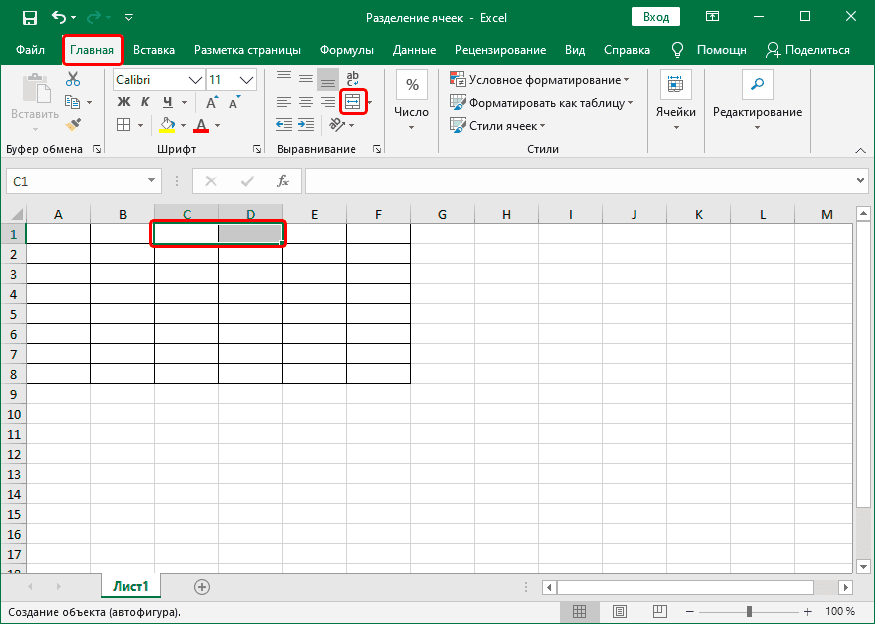Switch to the Вставка ribbon tab
The height and width of the screenshot is (624, 875).
pos(153,50)
